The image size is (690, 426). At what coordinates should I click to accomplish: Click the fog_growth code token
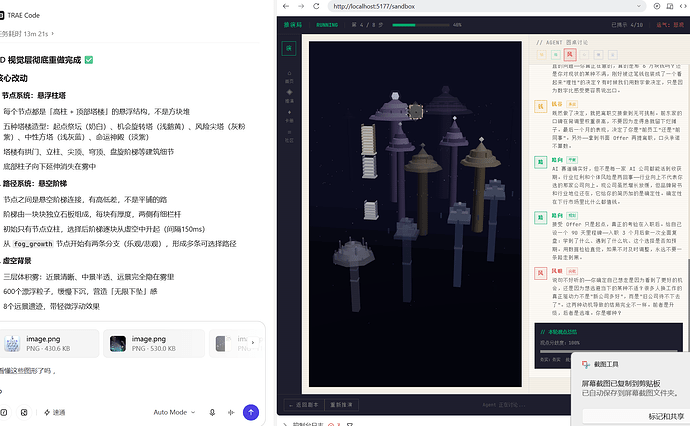click(x=33, y=244)
